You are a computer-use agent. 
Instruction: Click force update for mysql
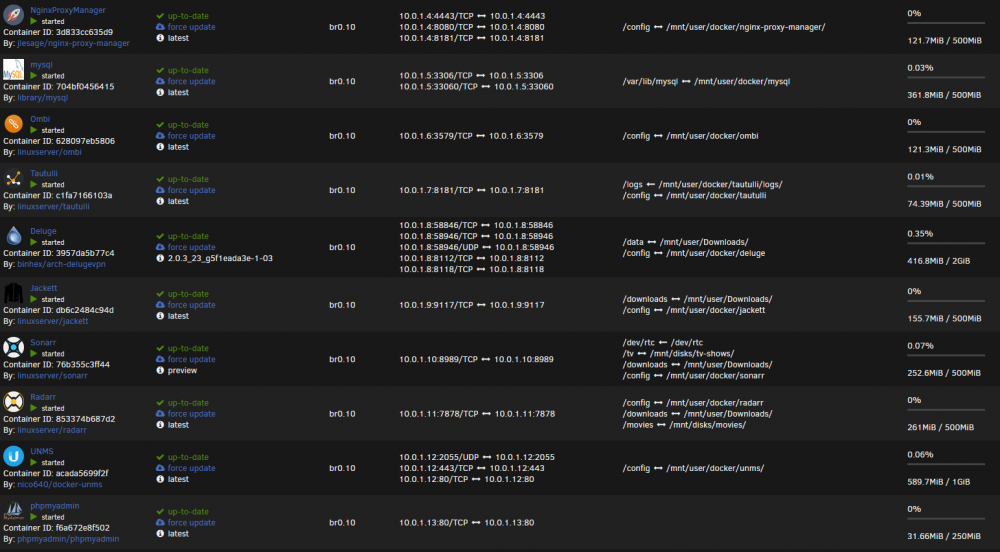point(191,82)
